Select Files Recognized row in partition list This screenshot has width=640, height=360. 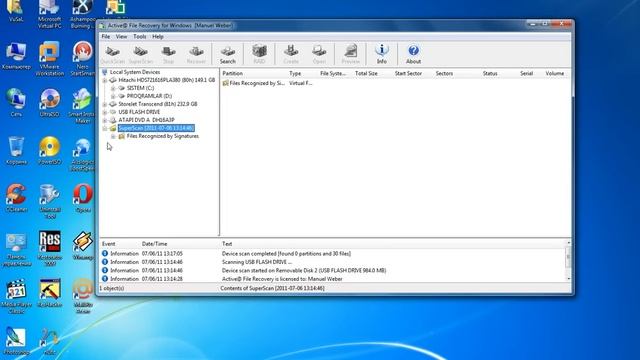(x=257, y=83)
